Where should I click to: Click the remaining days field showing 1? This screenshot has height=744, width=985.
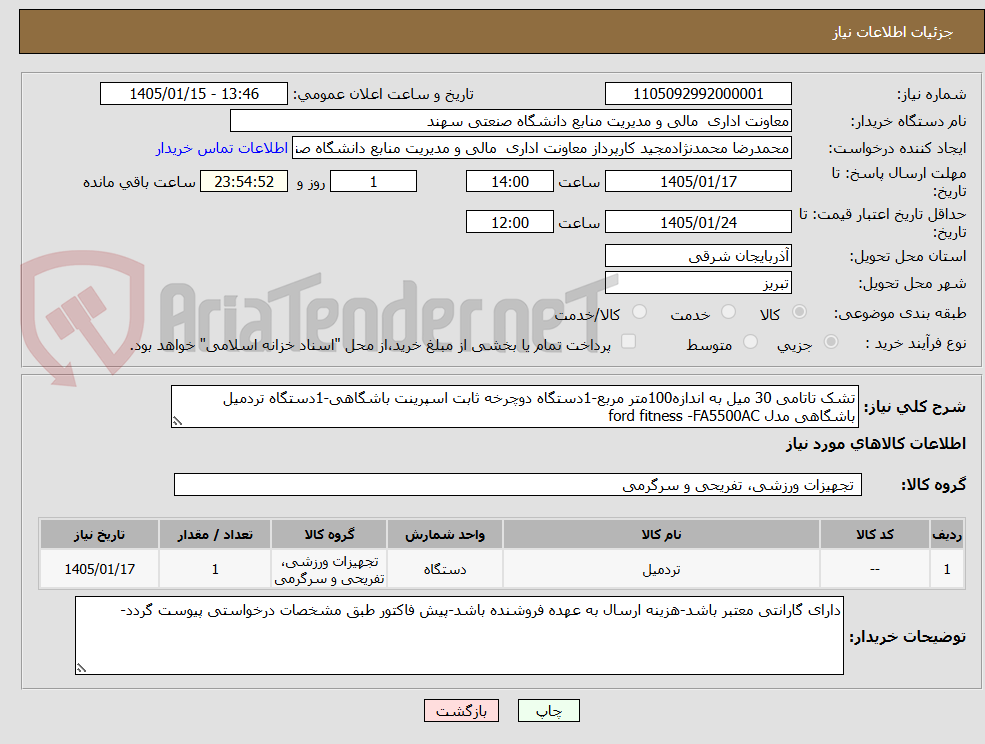click(x=373, y=182)
